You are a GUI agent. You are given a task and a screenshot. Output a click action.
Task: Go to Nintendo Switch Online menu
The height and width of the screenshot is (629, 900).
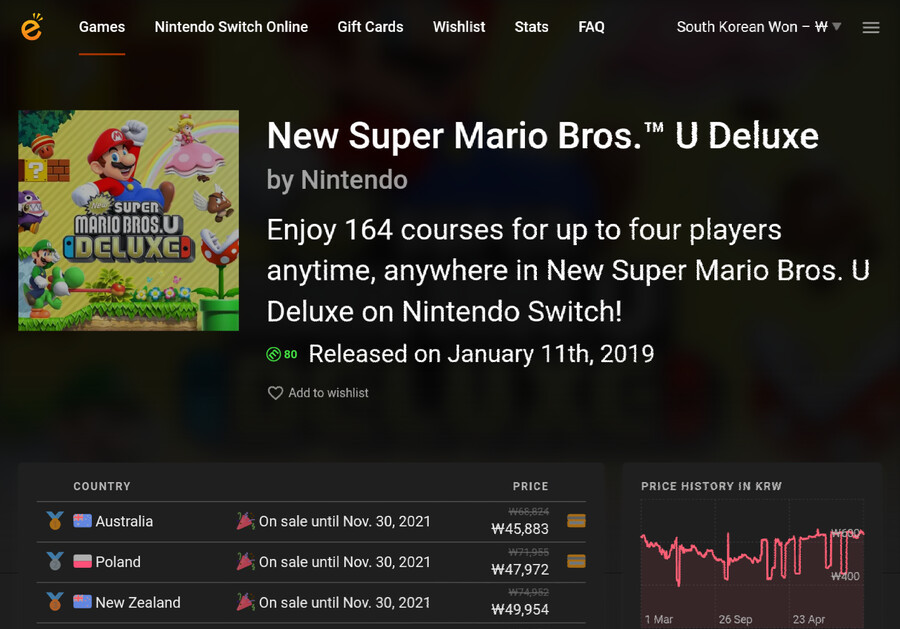[x=231, y=27]
